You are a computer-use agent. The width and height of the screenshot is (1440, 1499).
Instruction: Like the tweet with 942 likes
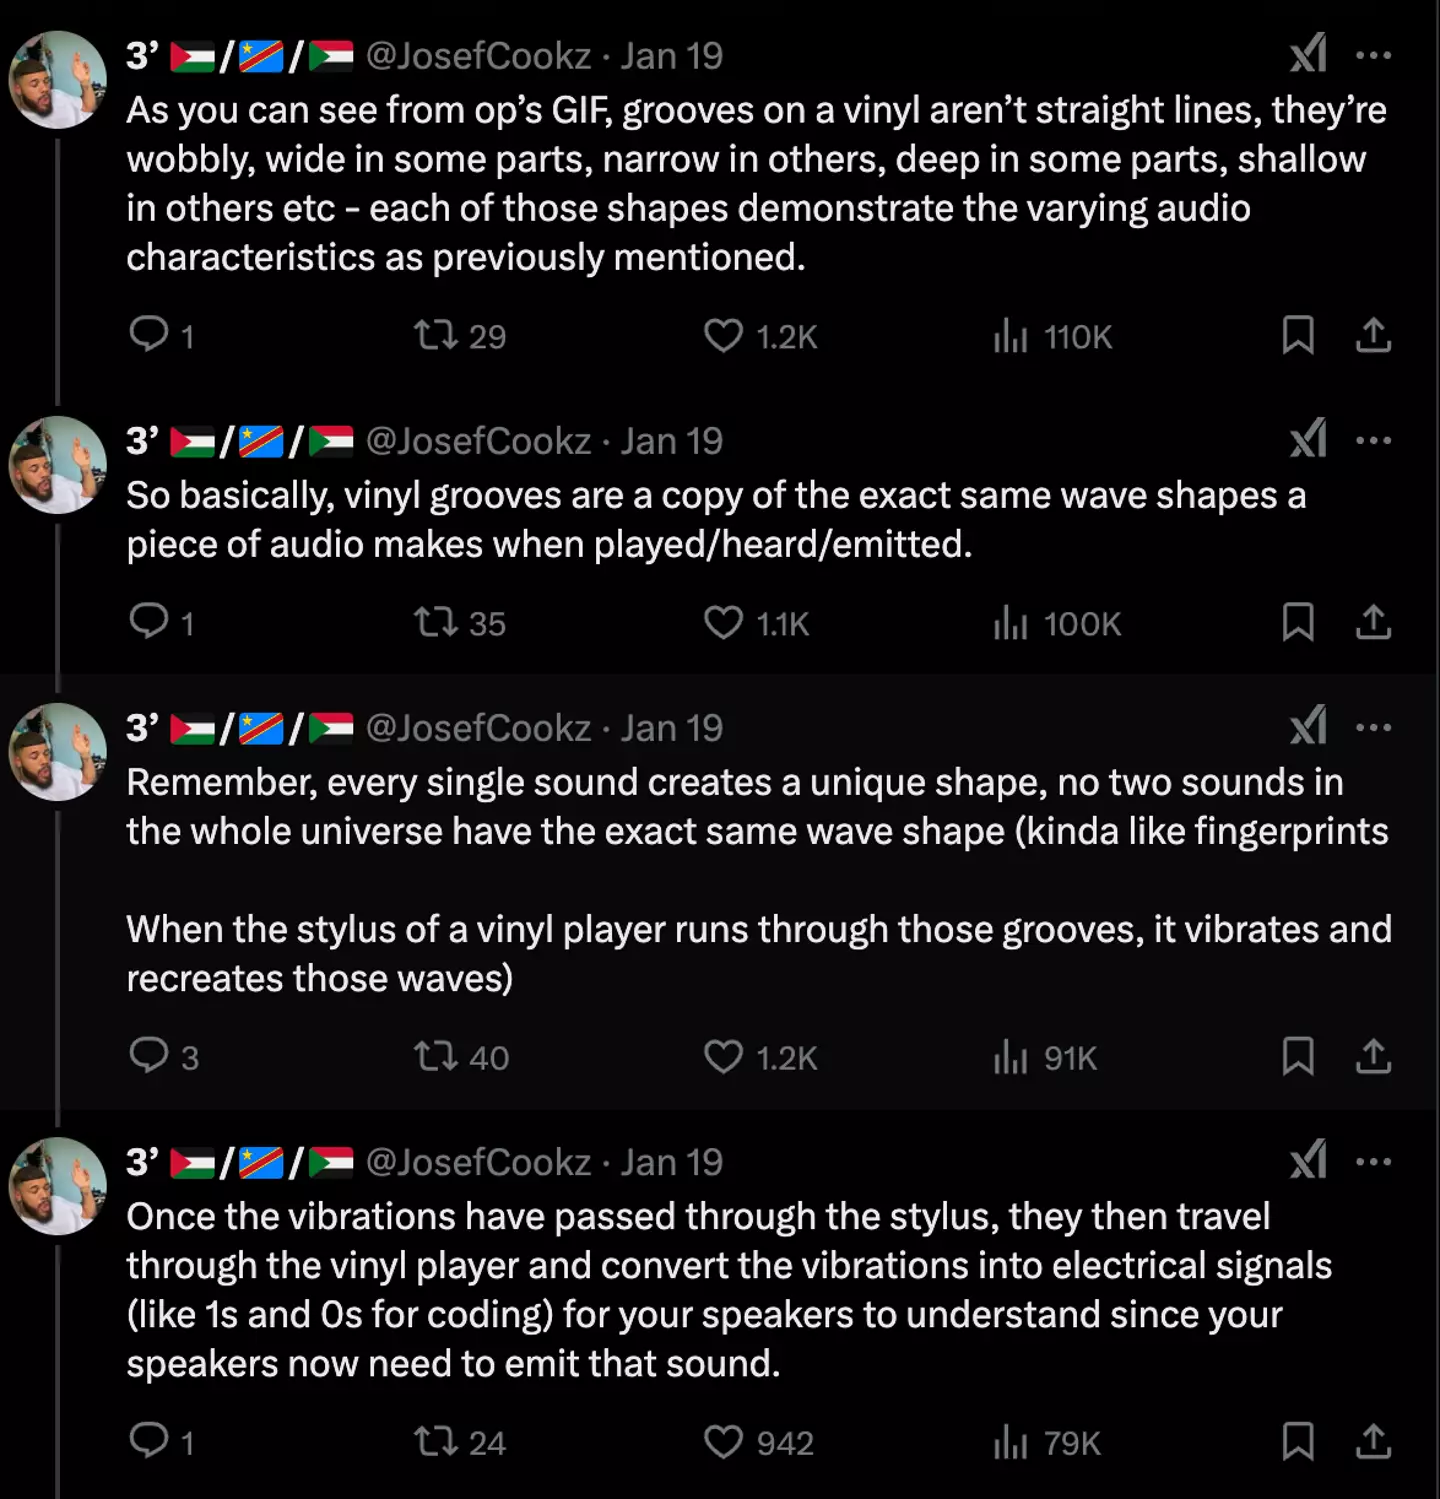[x=723, y=1442]
